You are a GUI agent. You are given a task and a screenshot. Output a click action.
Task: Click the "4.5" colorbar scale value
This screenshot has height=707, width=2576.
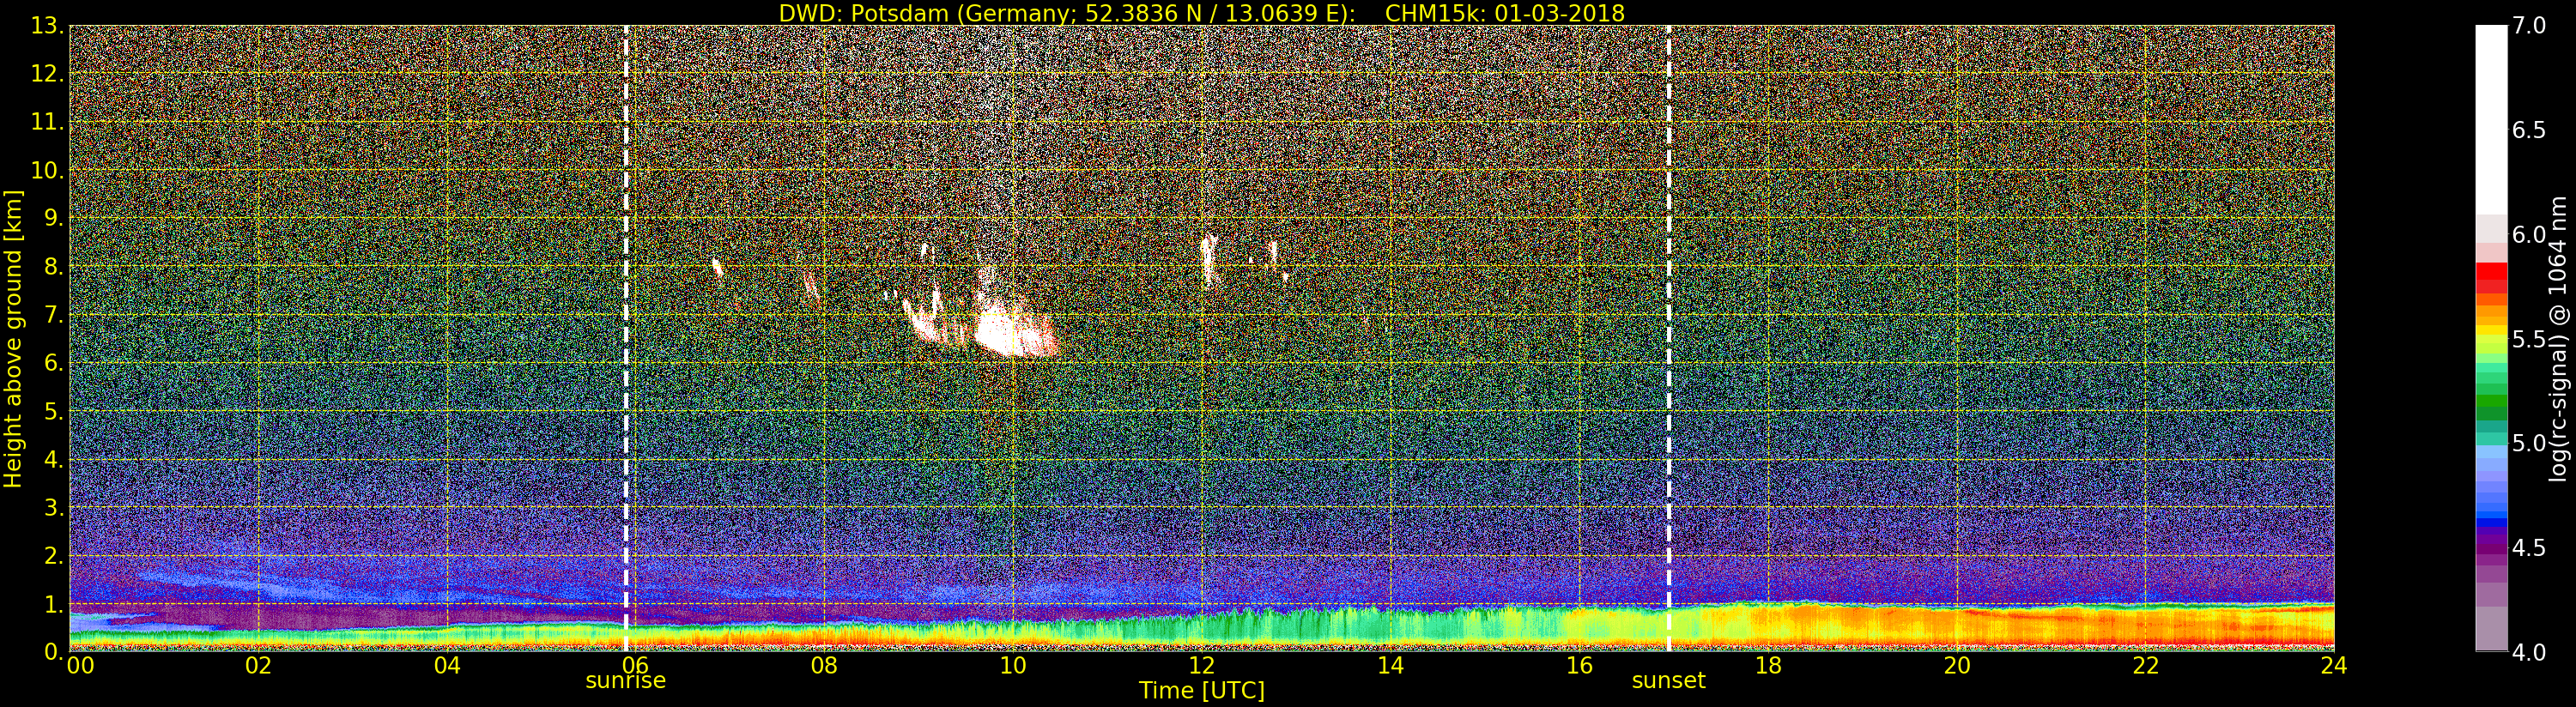point(2529,548)
